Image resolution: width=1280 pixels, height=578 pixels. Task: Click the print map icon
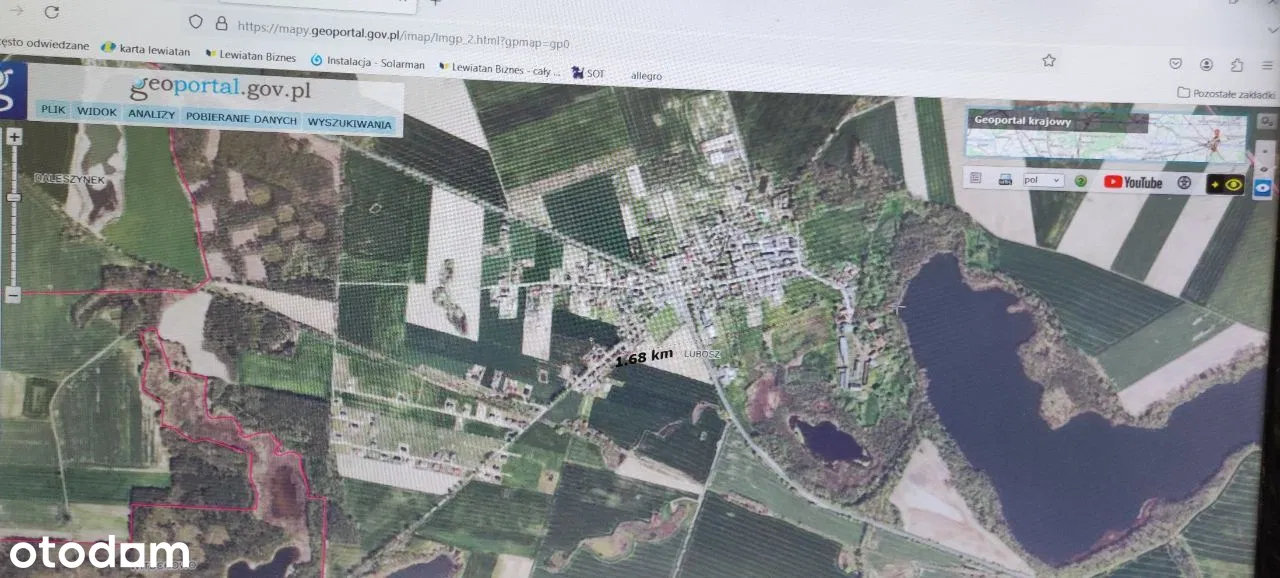pyautogui.click(x=1005, y=180)
